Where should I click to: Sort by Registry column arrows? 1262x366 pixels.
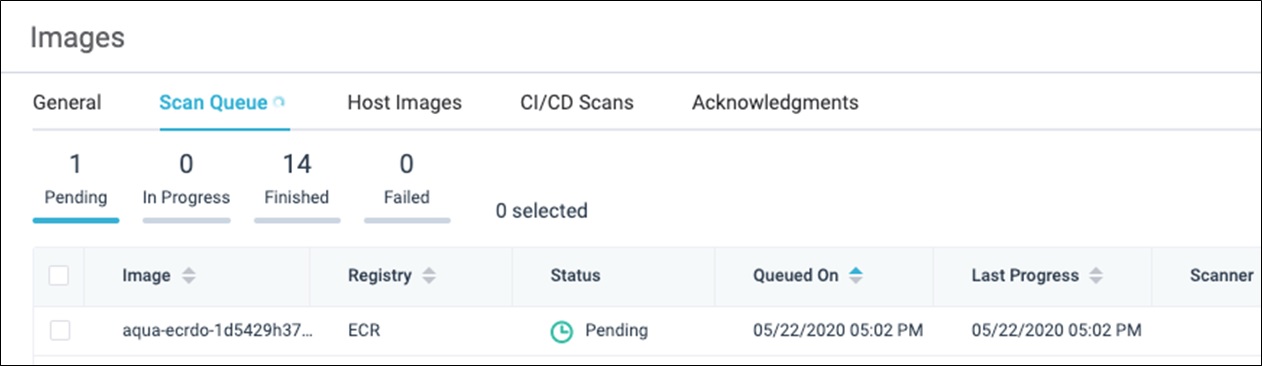429,276
